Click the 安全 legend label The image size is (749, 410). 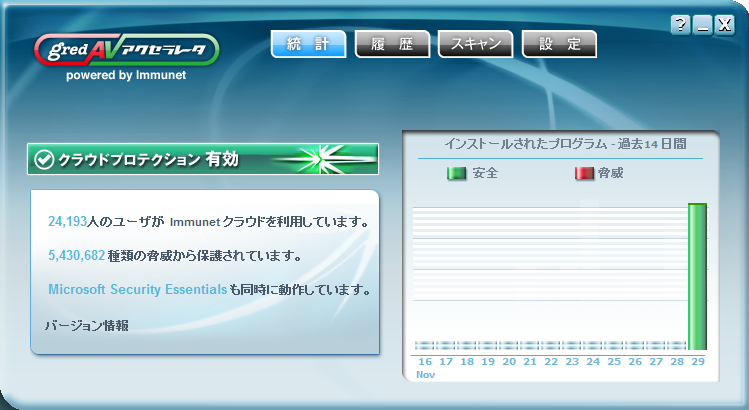point(485,173)
